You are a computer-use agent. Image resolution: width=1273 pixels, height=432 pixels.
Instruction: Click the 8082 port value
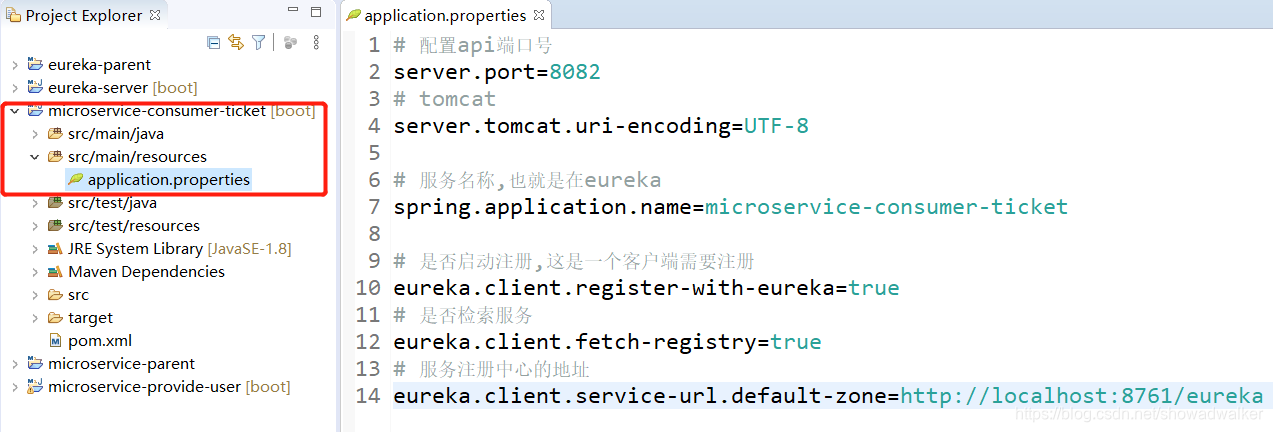tap(575, 72)
